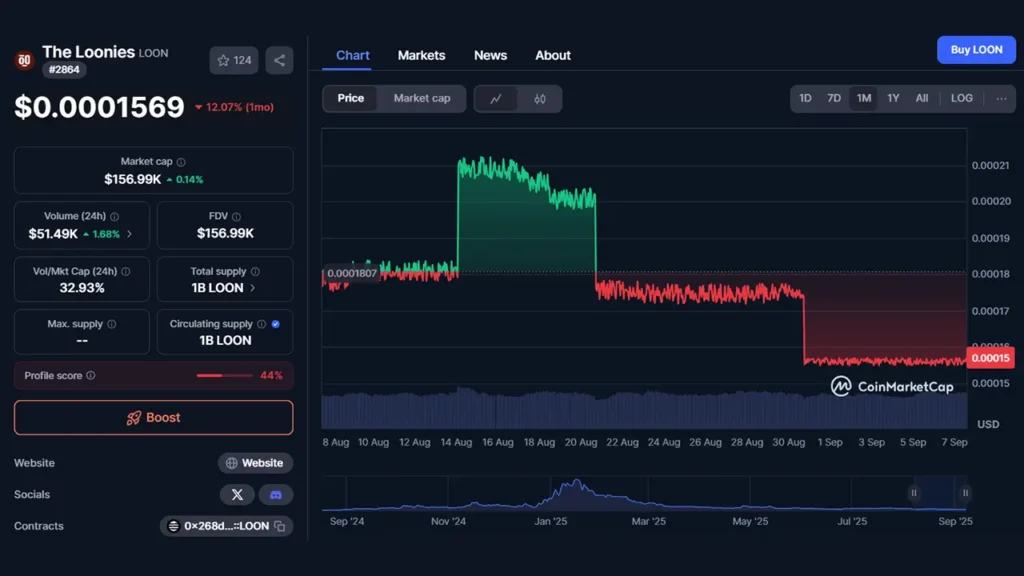Add The Loonies to watchlist star

tap(233, 60)
